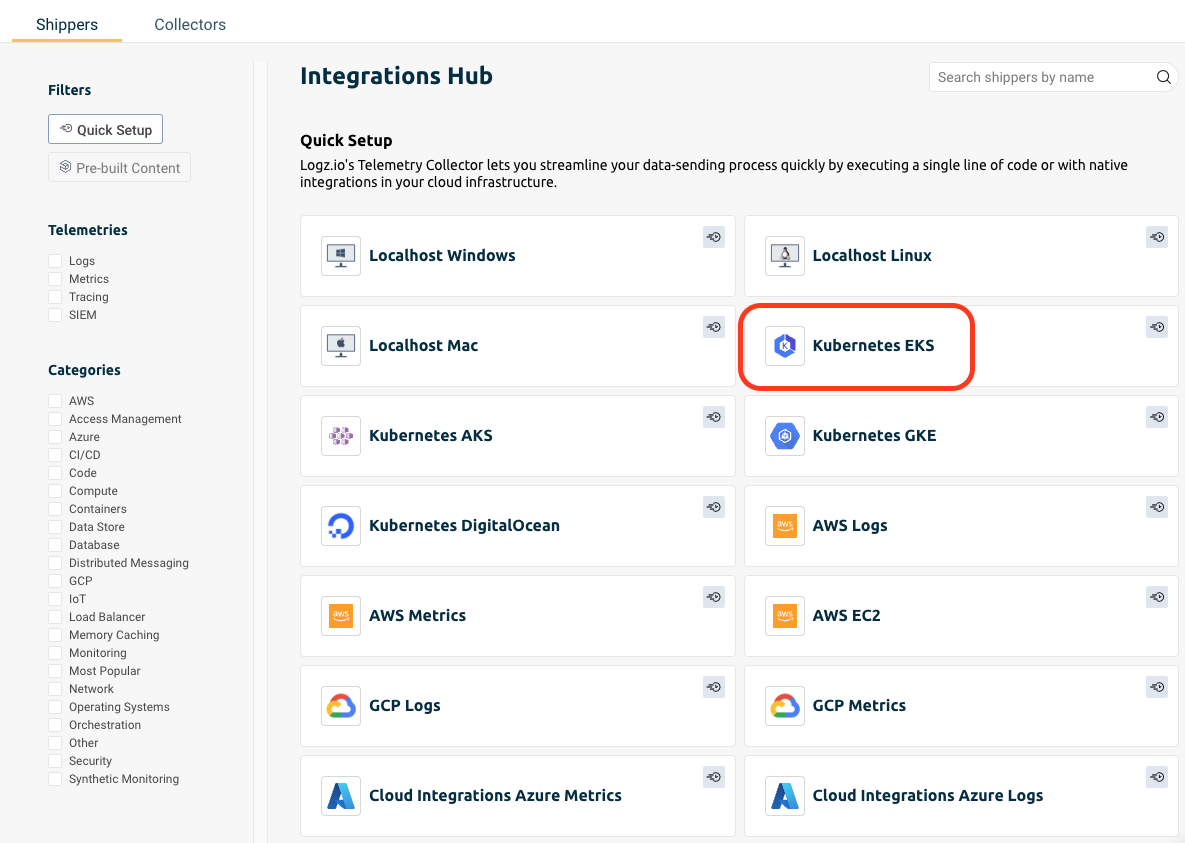This screenshot has width=1185, height=843.
Task: Click the Localhost Windows monitor icon
Action: 341,256
